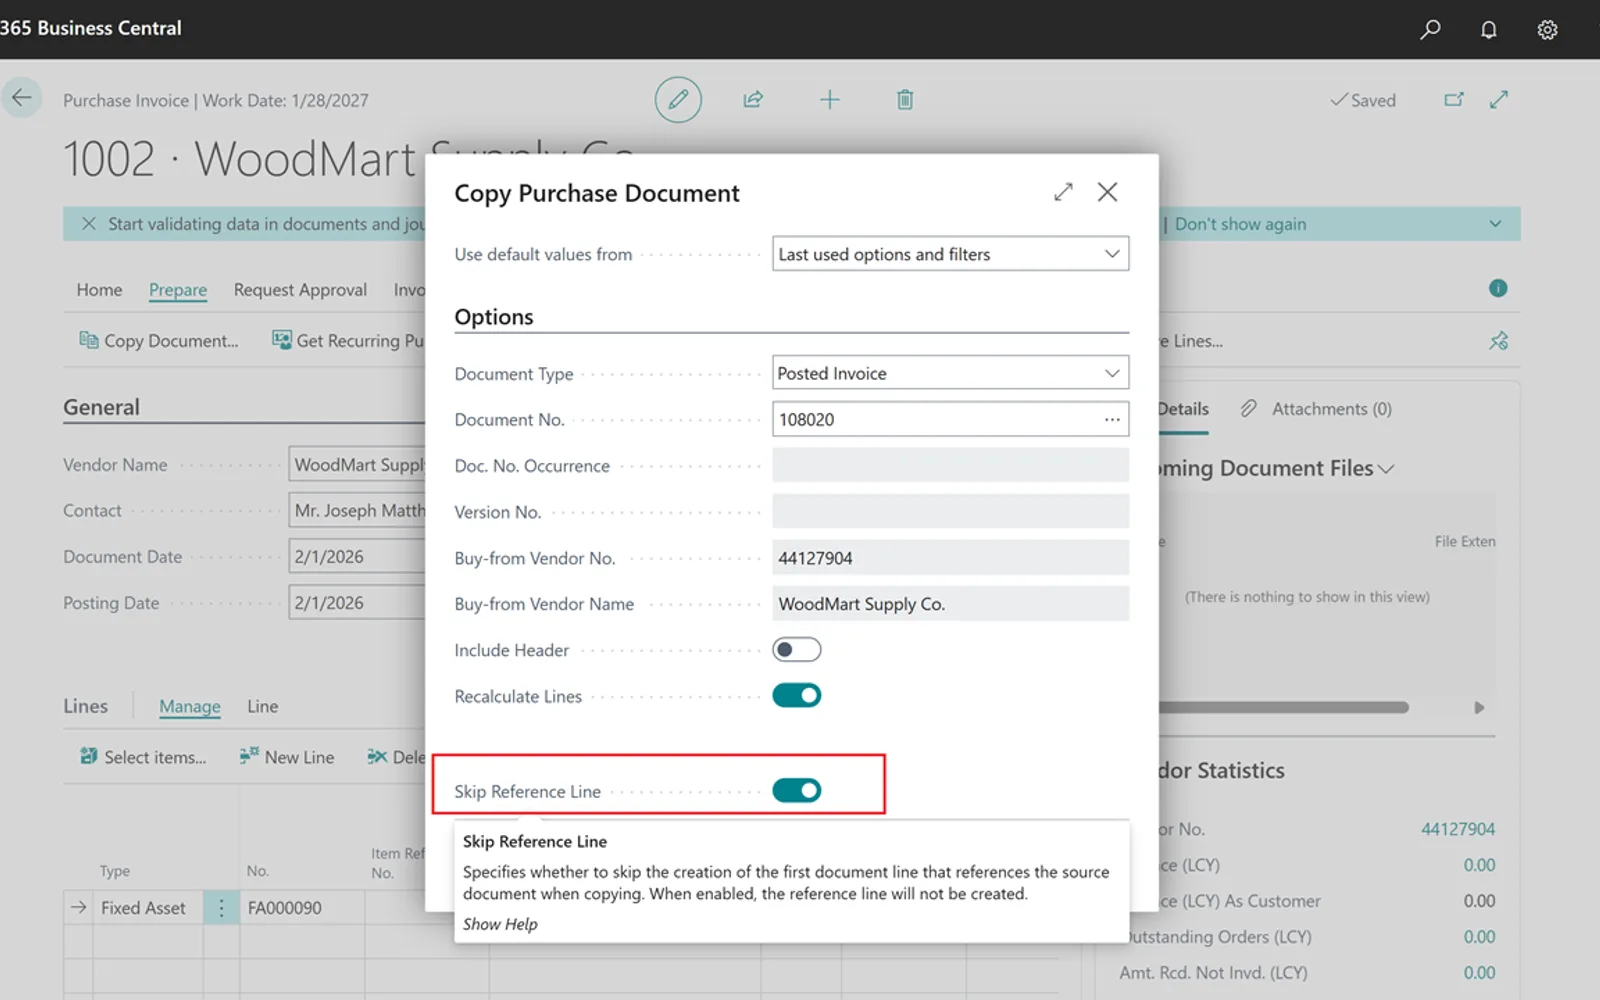1600x1000 pixels.
Task: Expand Incoming Document Files chevron
Action: tap(1386, 469)
